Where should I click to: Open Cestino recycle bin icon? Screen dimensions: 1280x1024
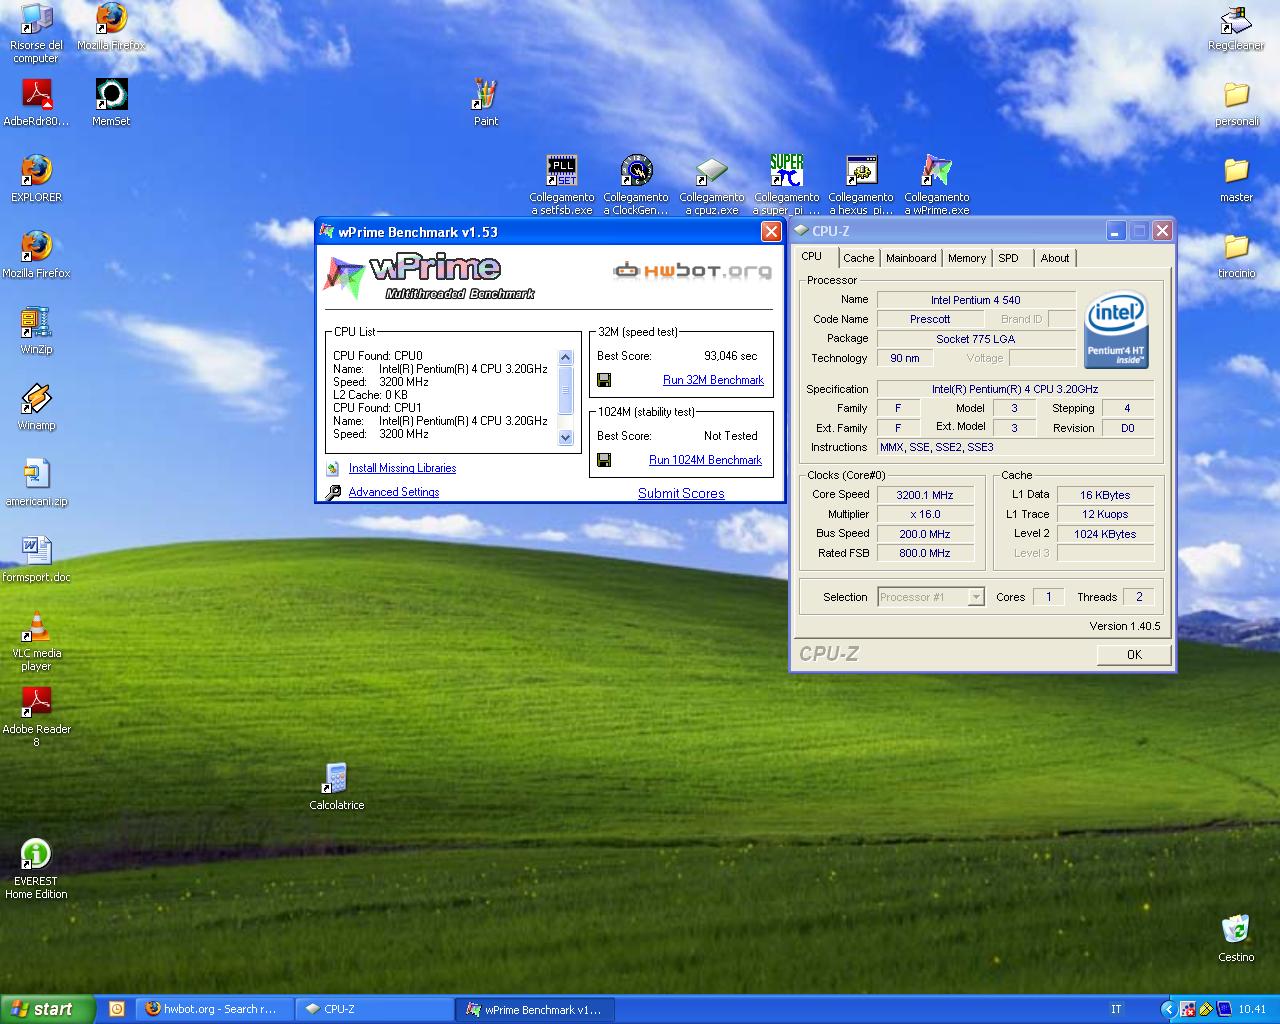click(x=1236, y=938)
